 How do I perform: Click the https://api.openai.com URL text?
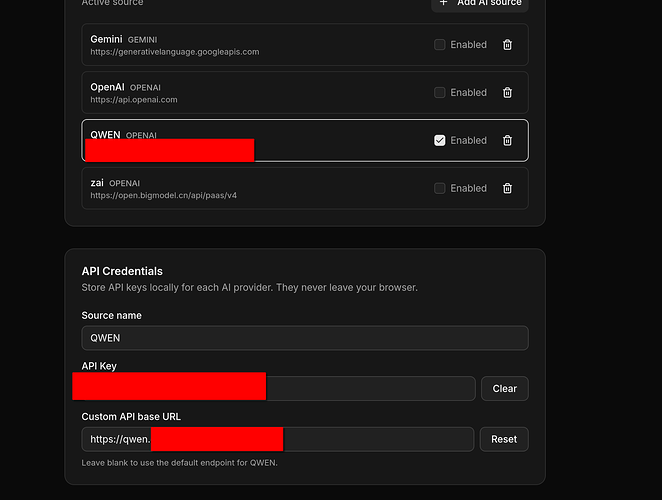tap(134, 100)
